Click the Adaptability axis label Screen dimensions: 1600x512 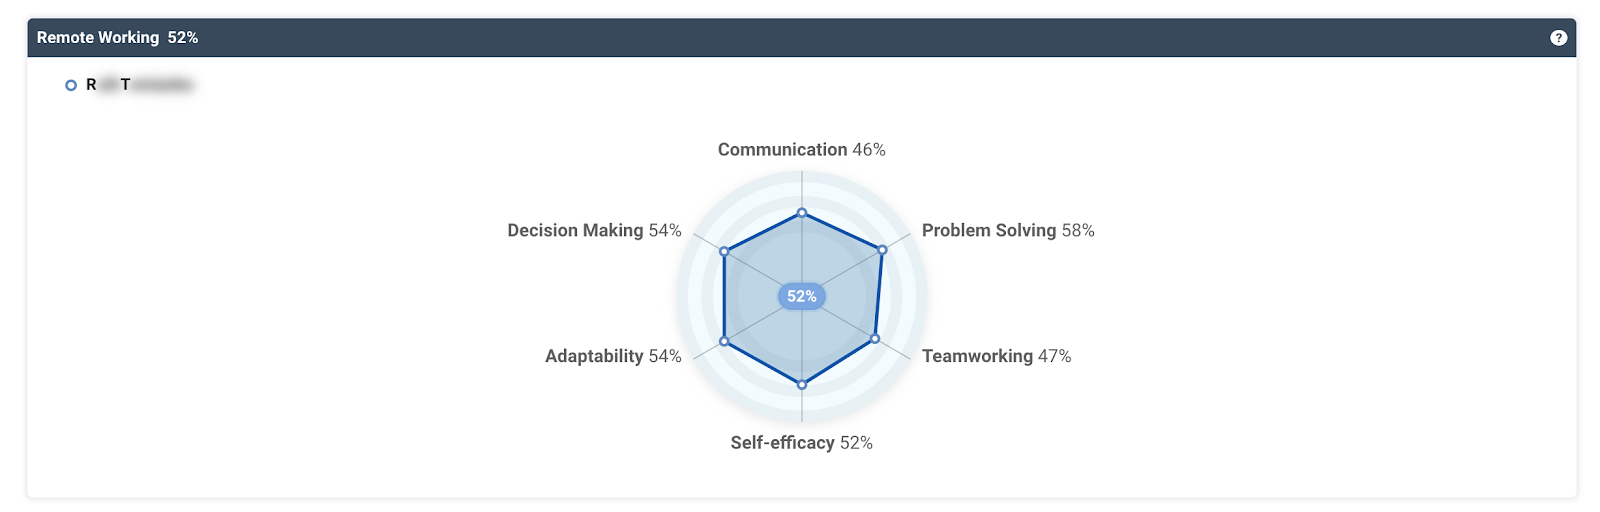[x=594, y=356]
